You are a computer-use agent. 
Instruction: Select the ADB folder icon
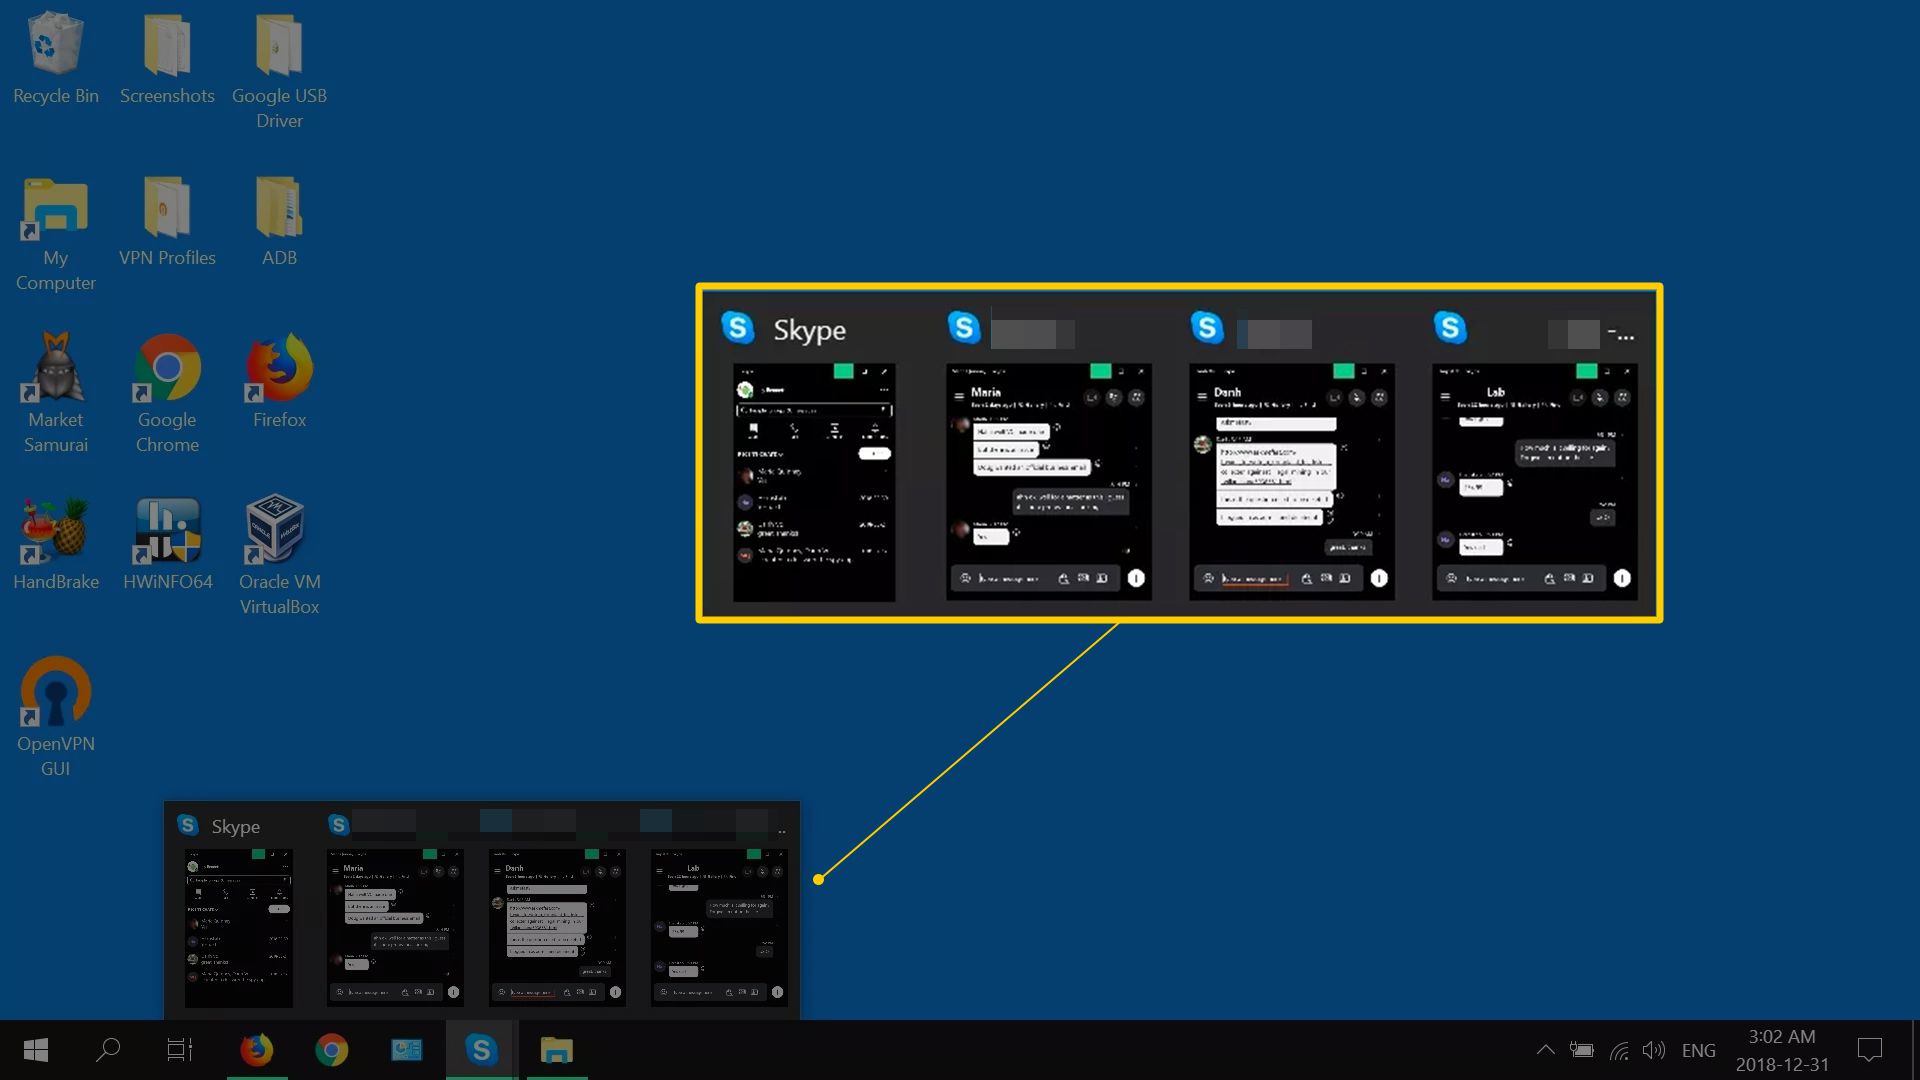click(279, 222)
